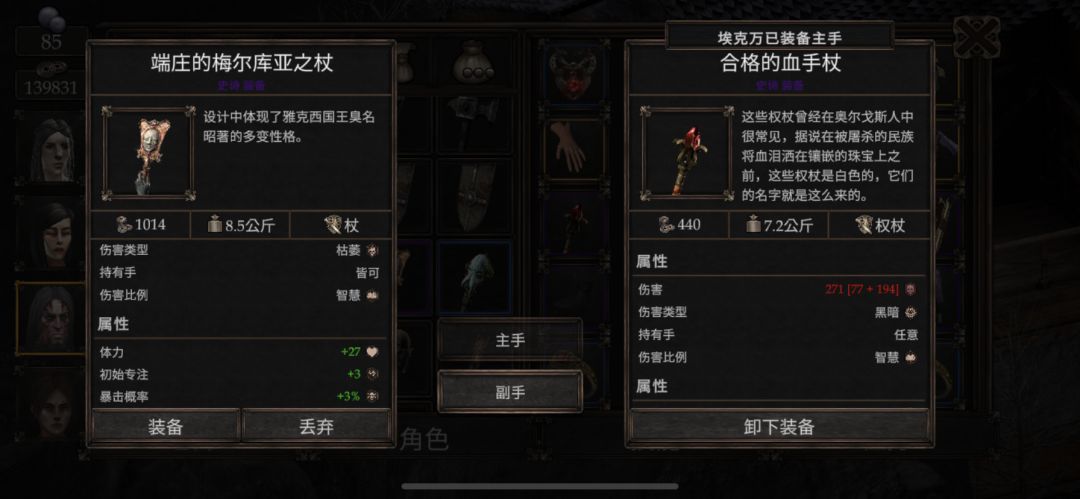Viewport: 1080px width, 499px height.
Task: Select the second character portrait in sidebar
Action: [52, 234]
